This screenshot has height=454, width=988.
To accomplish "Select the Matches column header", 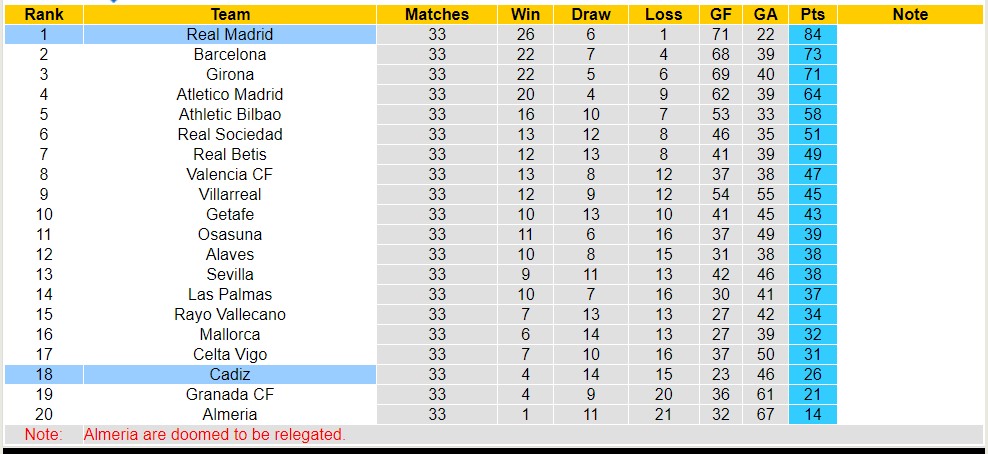I will pyautogui.click(x=437, y=14).
